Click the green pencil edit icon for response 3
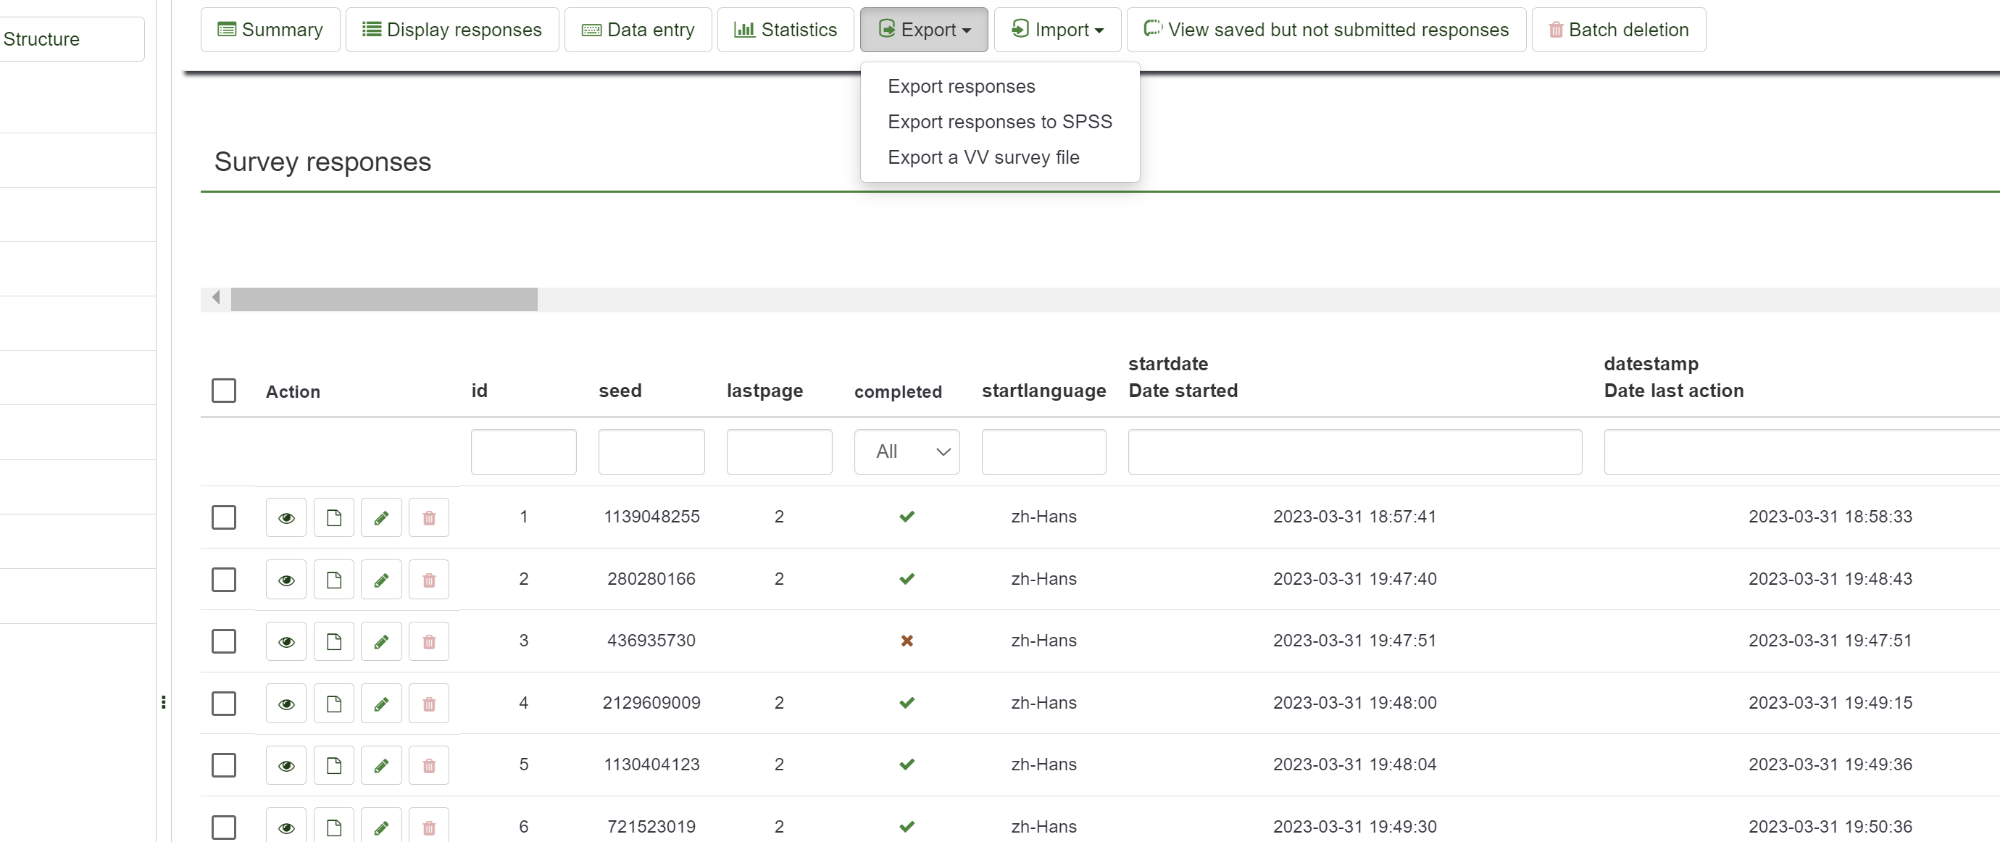 pyautogui.click(x=381, y=642)
